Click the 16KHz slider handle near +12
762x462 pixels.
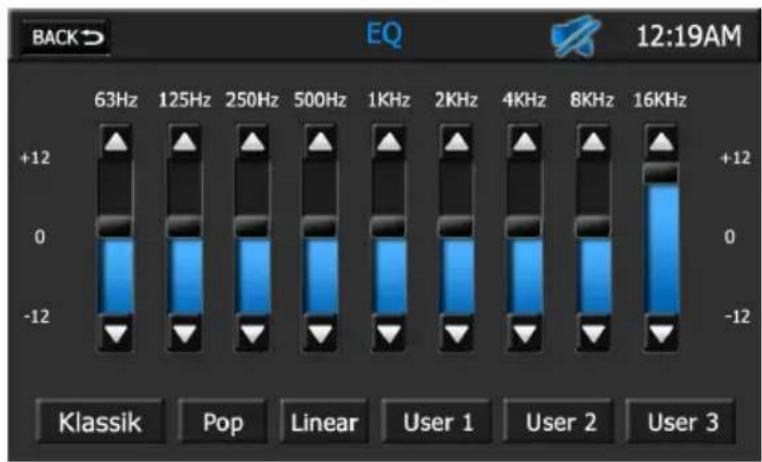[661, 174]
